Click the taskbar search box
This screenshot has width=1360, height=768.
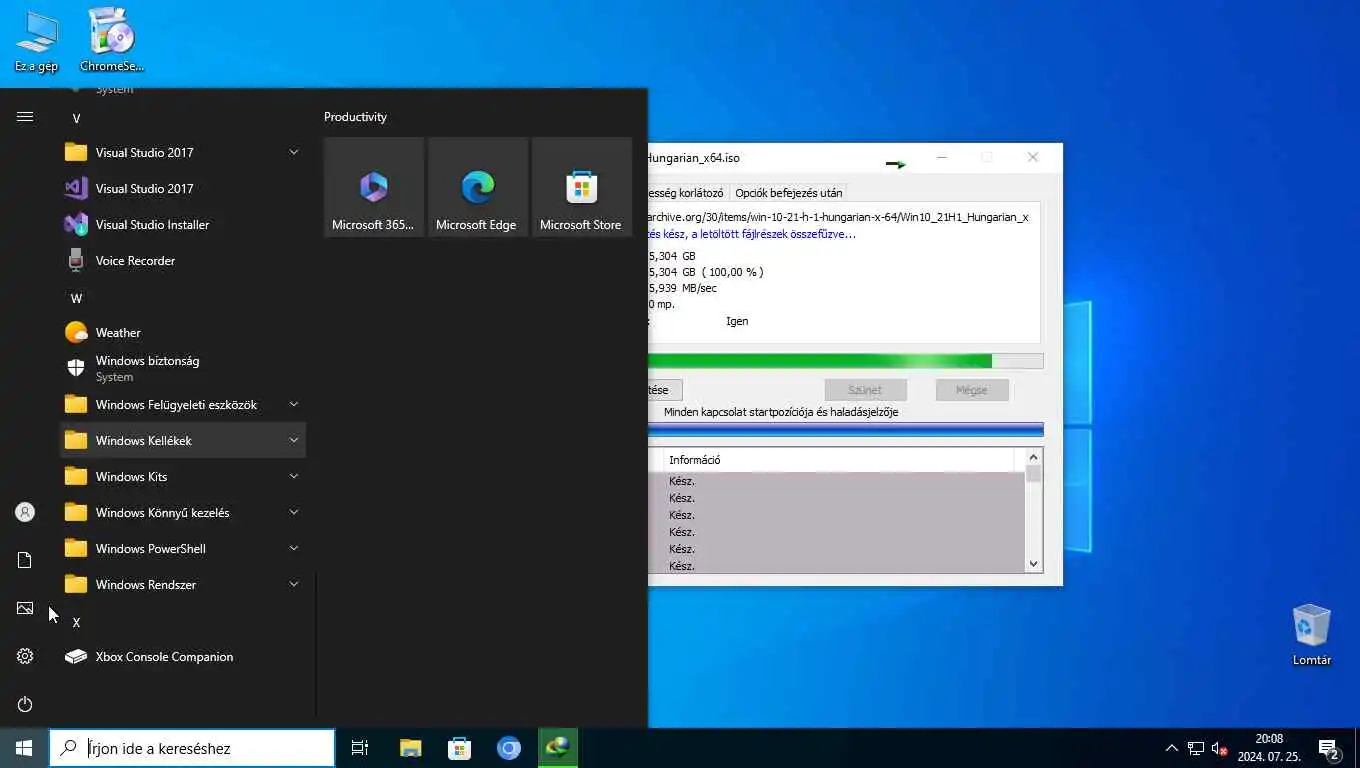tap(192, 748)
